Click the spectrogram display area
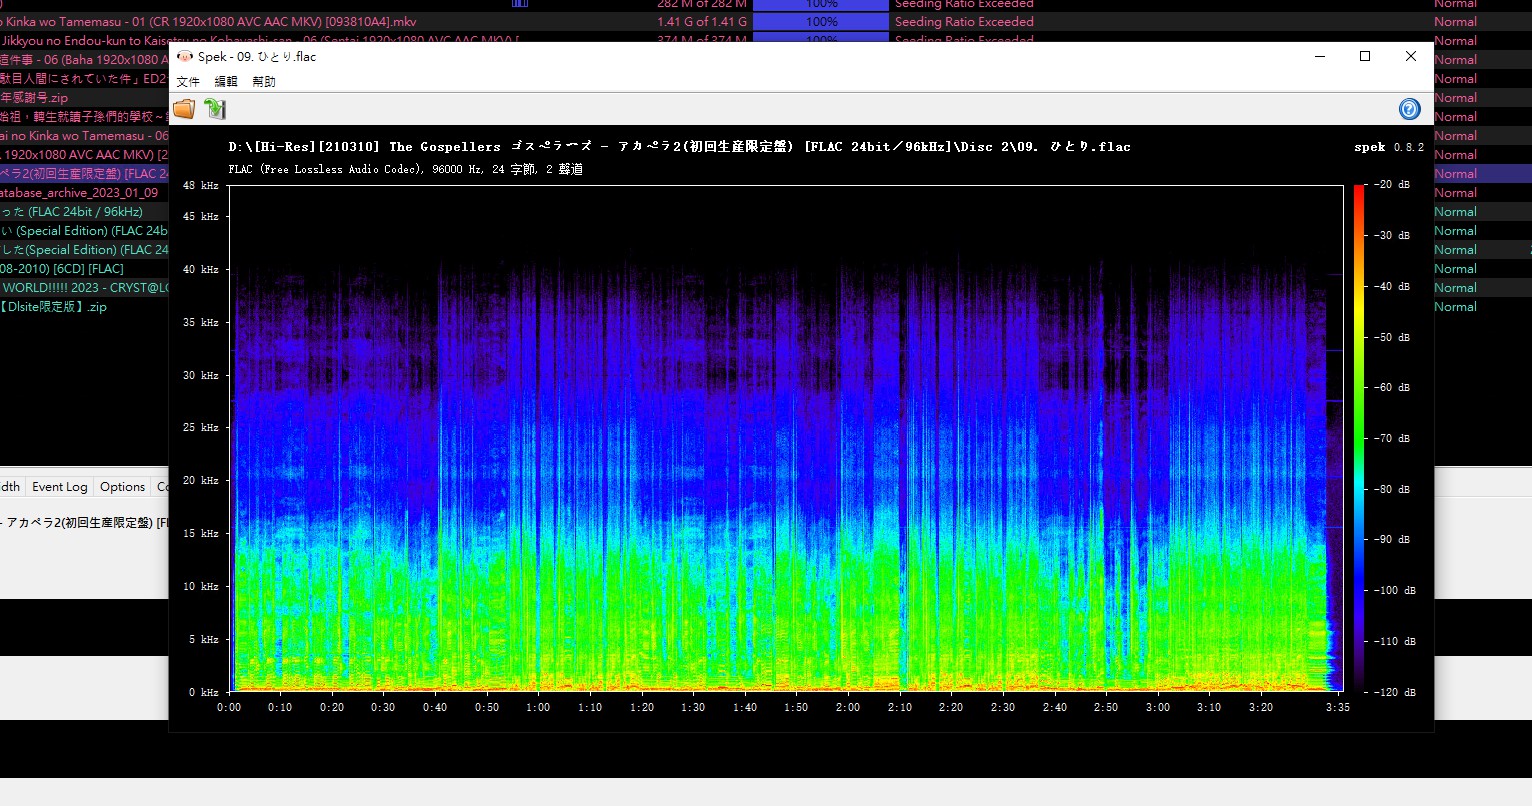Image resolution: width=1532 pixels, height=806 pixels. tap(786, 438)
